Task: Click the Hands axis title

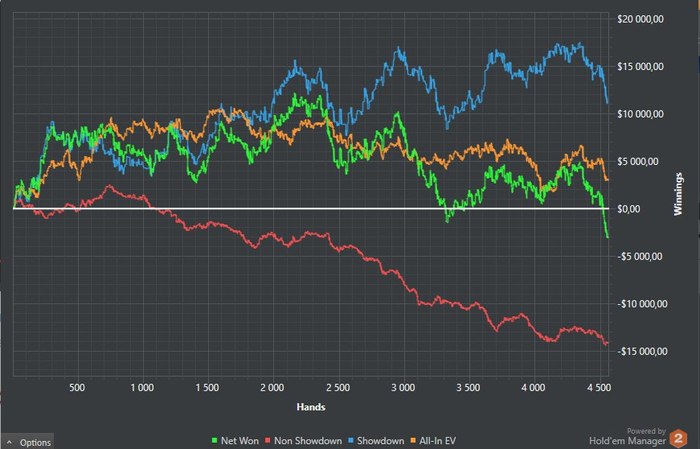Action: coord(311,407)
